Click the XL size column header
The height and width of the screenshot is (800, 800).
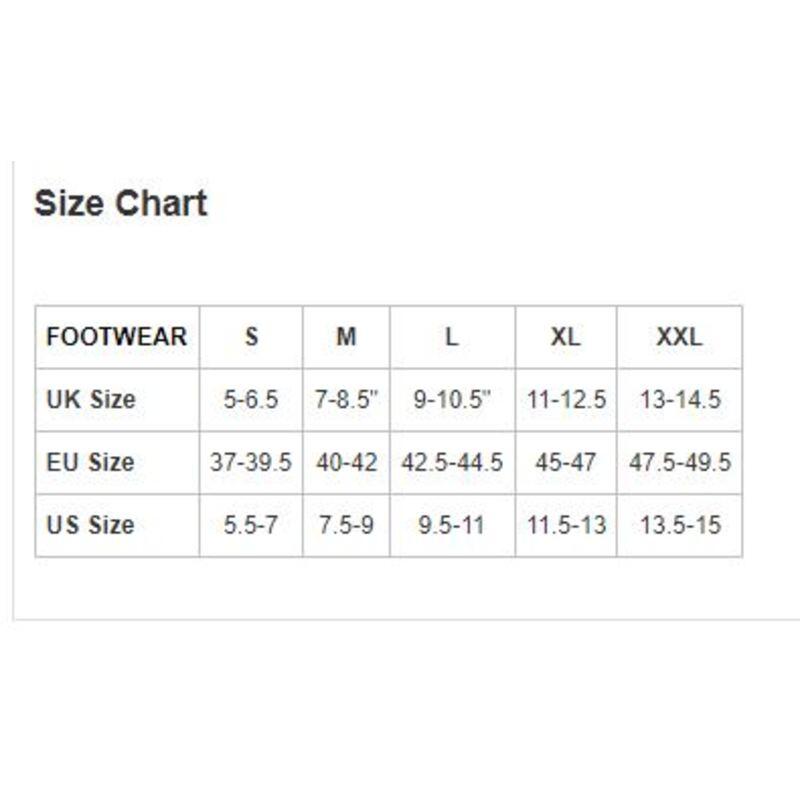(x=566, y=337)
